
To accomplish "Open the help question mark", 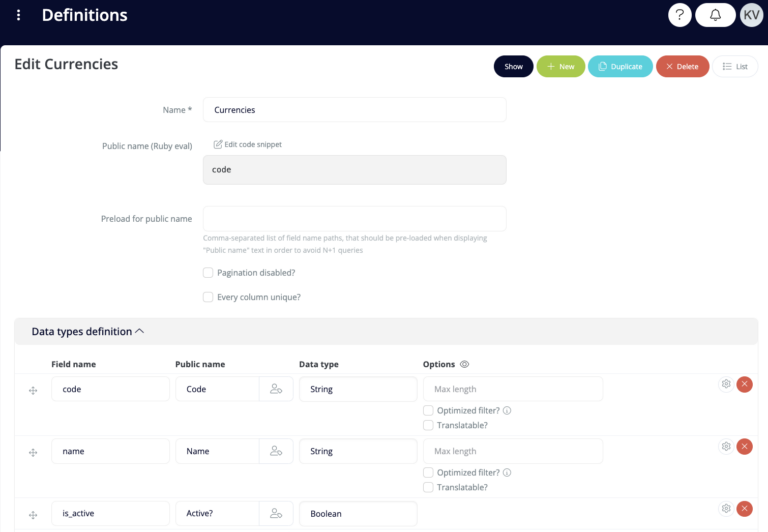I will point(679,15).
